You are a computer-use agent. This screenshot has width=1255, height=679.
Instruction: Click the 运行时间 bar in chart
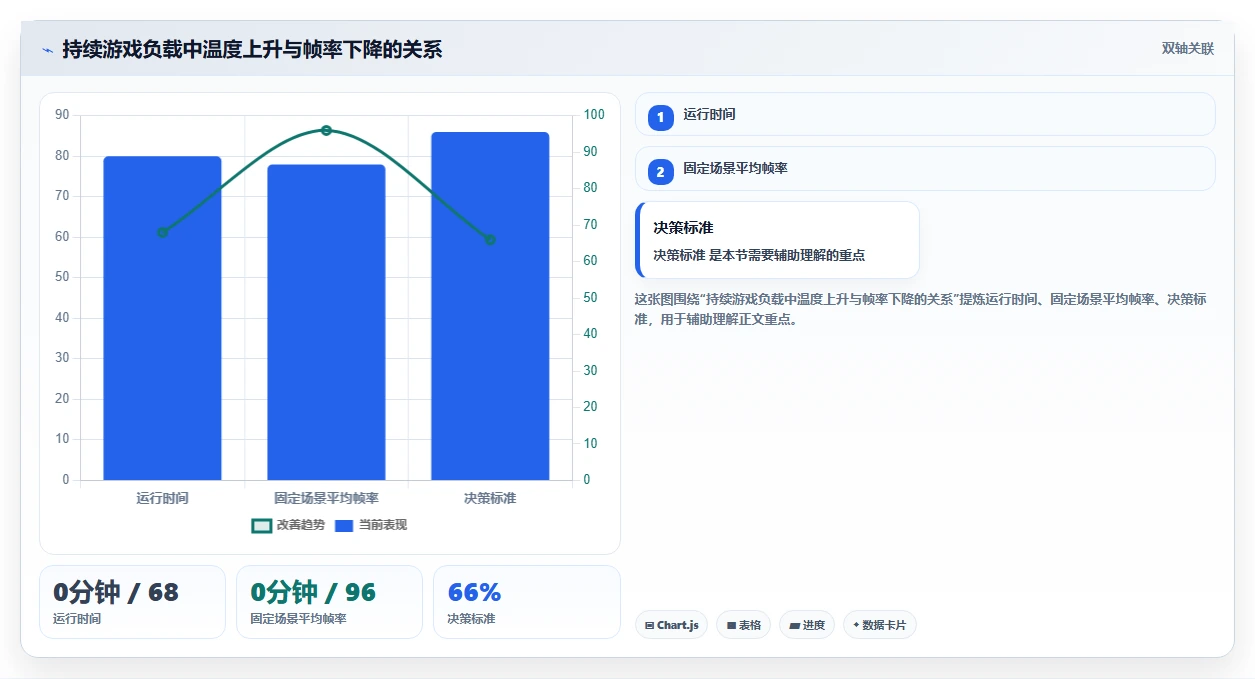tap(162, 318)
